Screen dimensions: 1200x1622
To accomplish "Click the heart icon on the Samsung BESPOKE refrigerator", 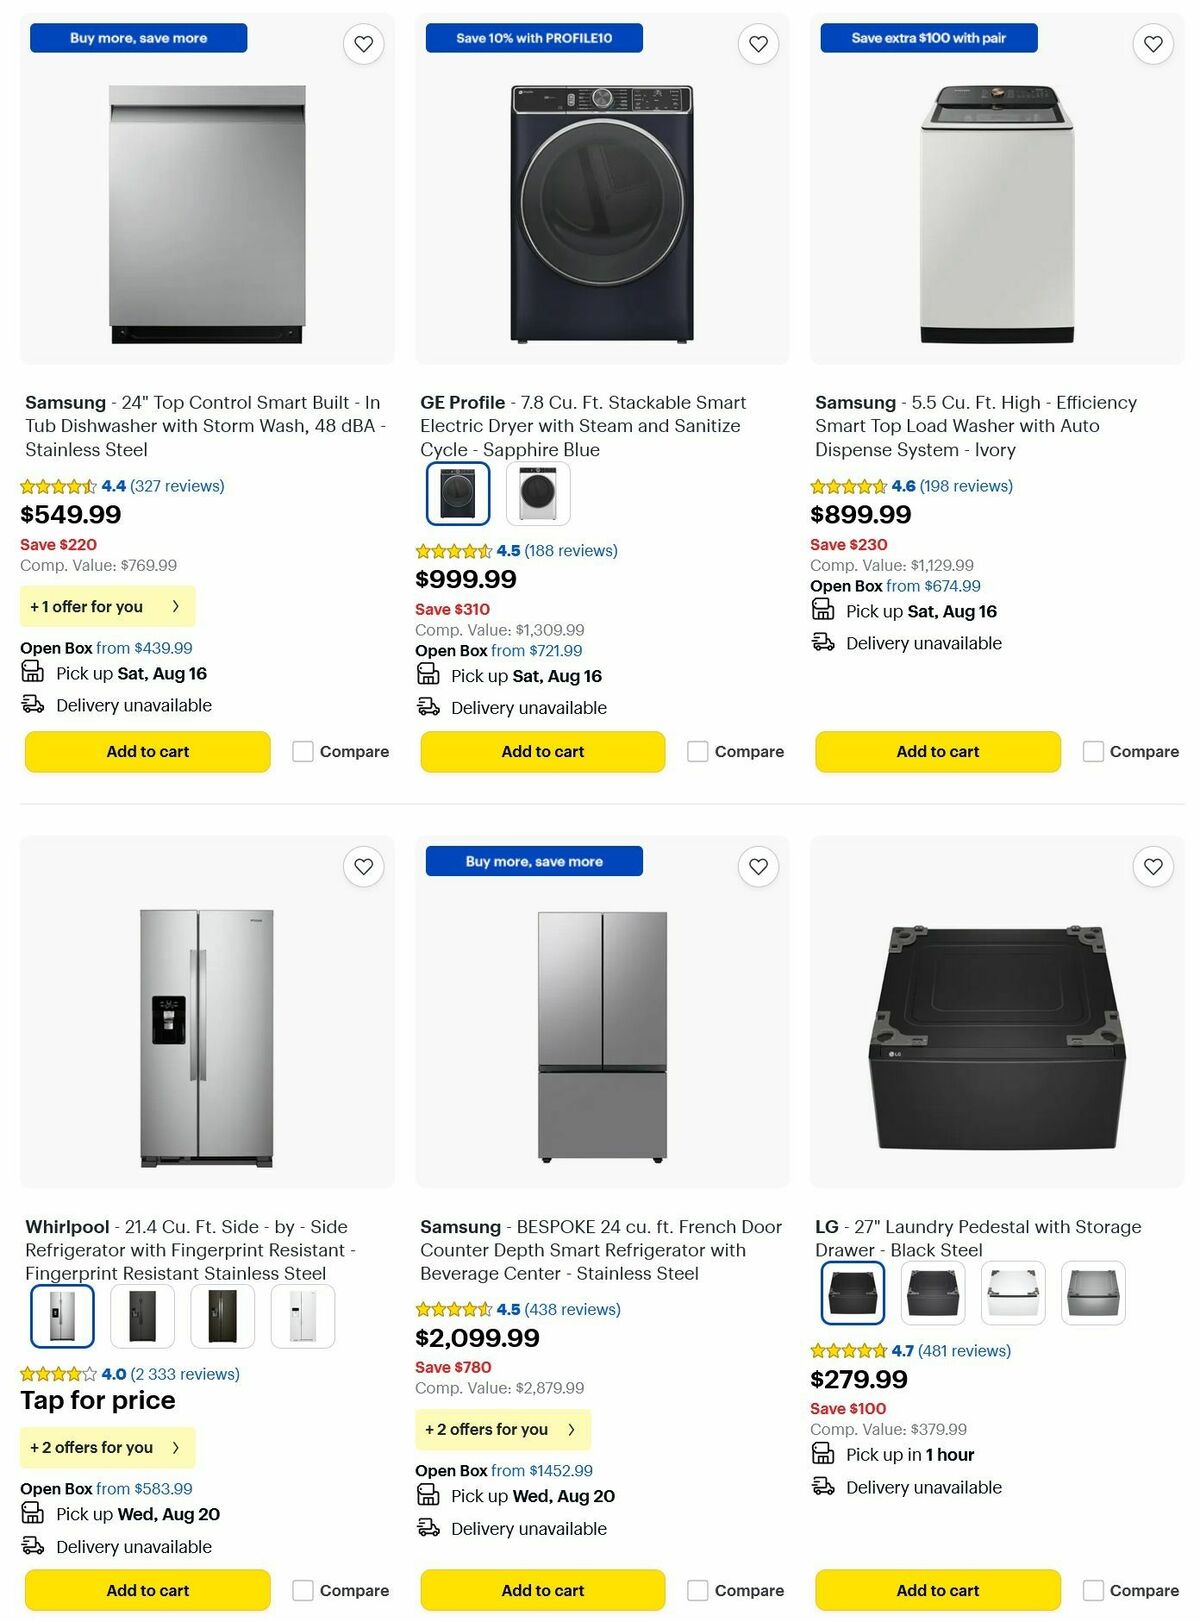I will pos(757,867).
